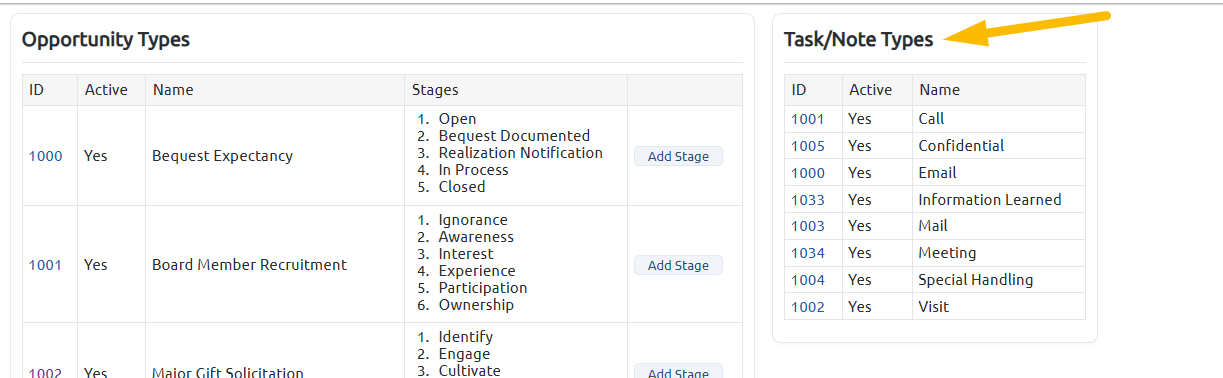The height and width of the screenshot is (378, 1223).
Task: Click the Mail name cell
Action: point(998,226)
